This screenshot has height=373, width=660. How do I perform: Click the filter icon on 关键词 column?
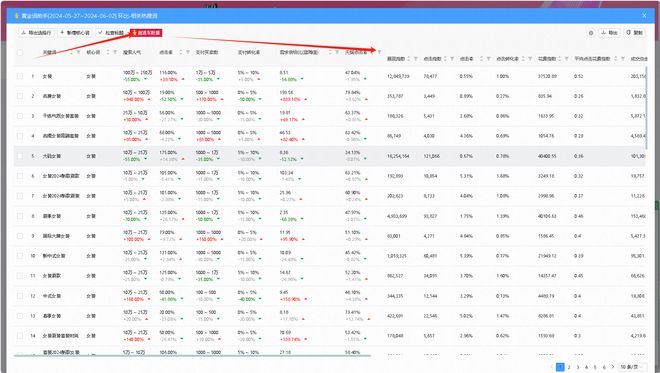point(78,53)
